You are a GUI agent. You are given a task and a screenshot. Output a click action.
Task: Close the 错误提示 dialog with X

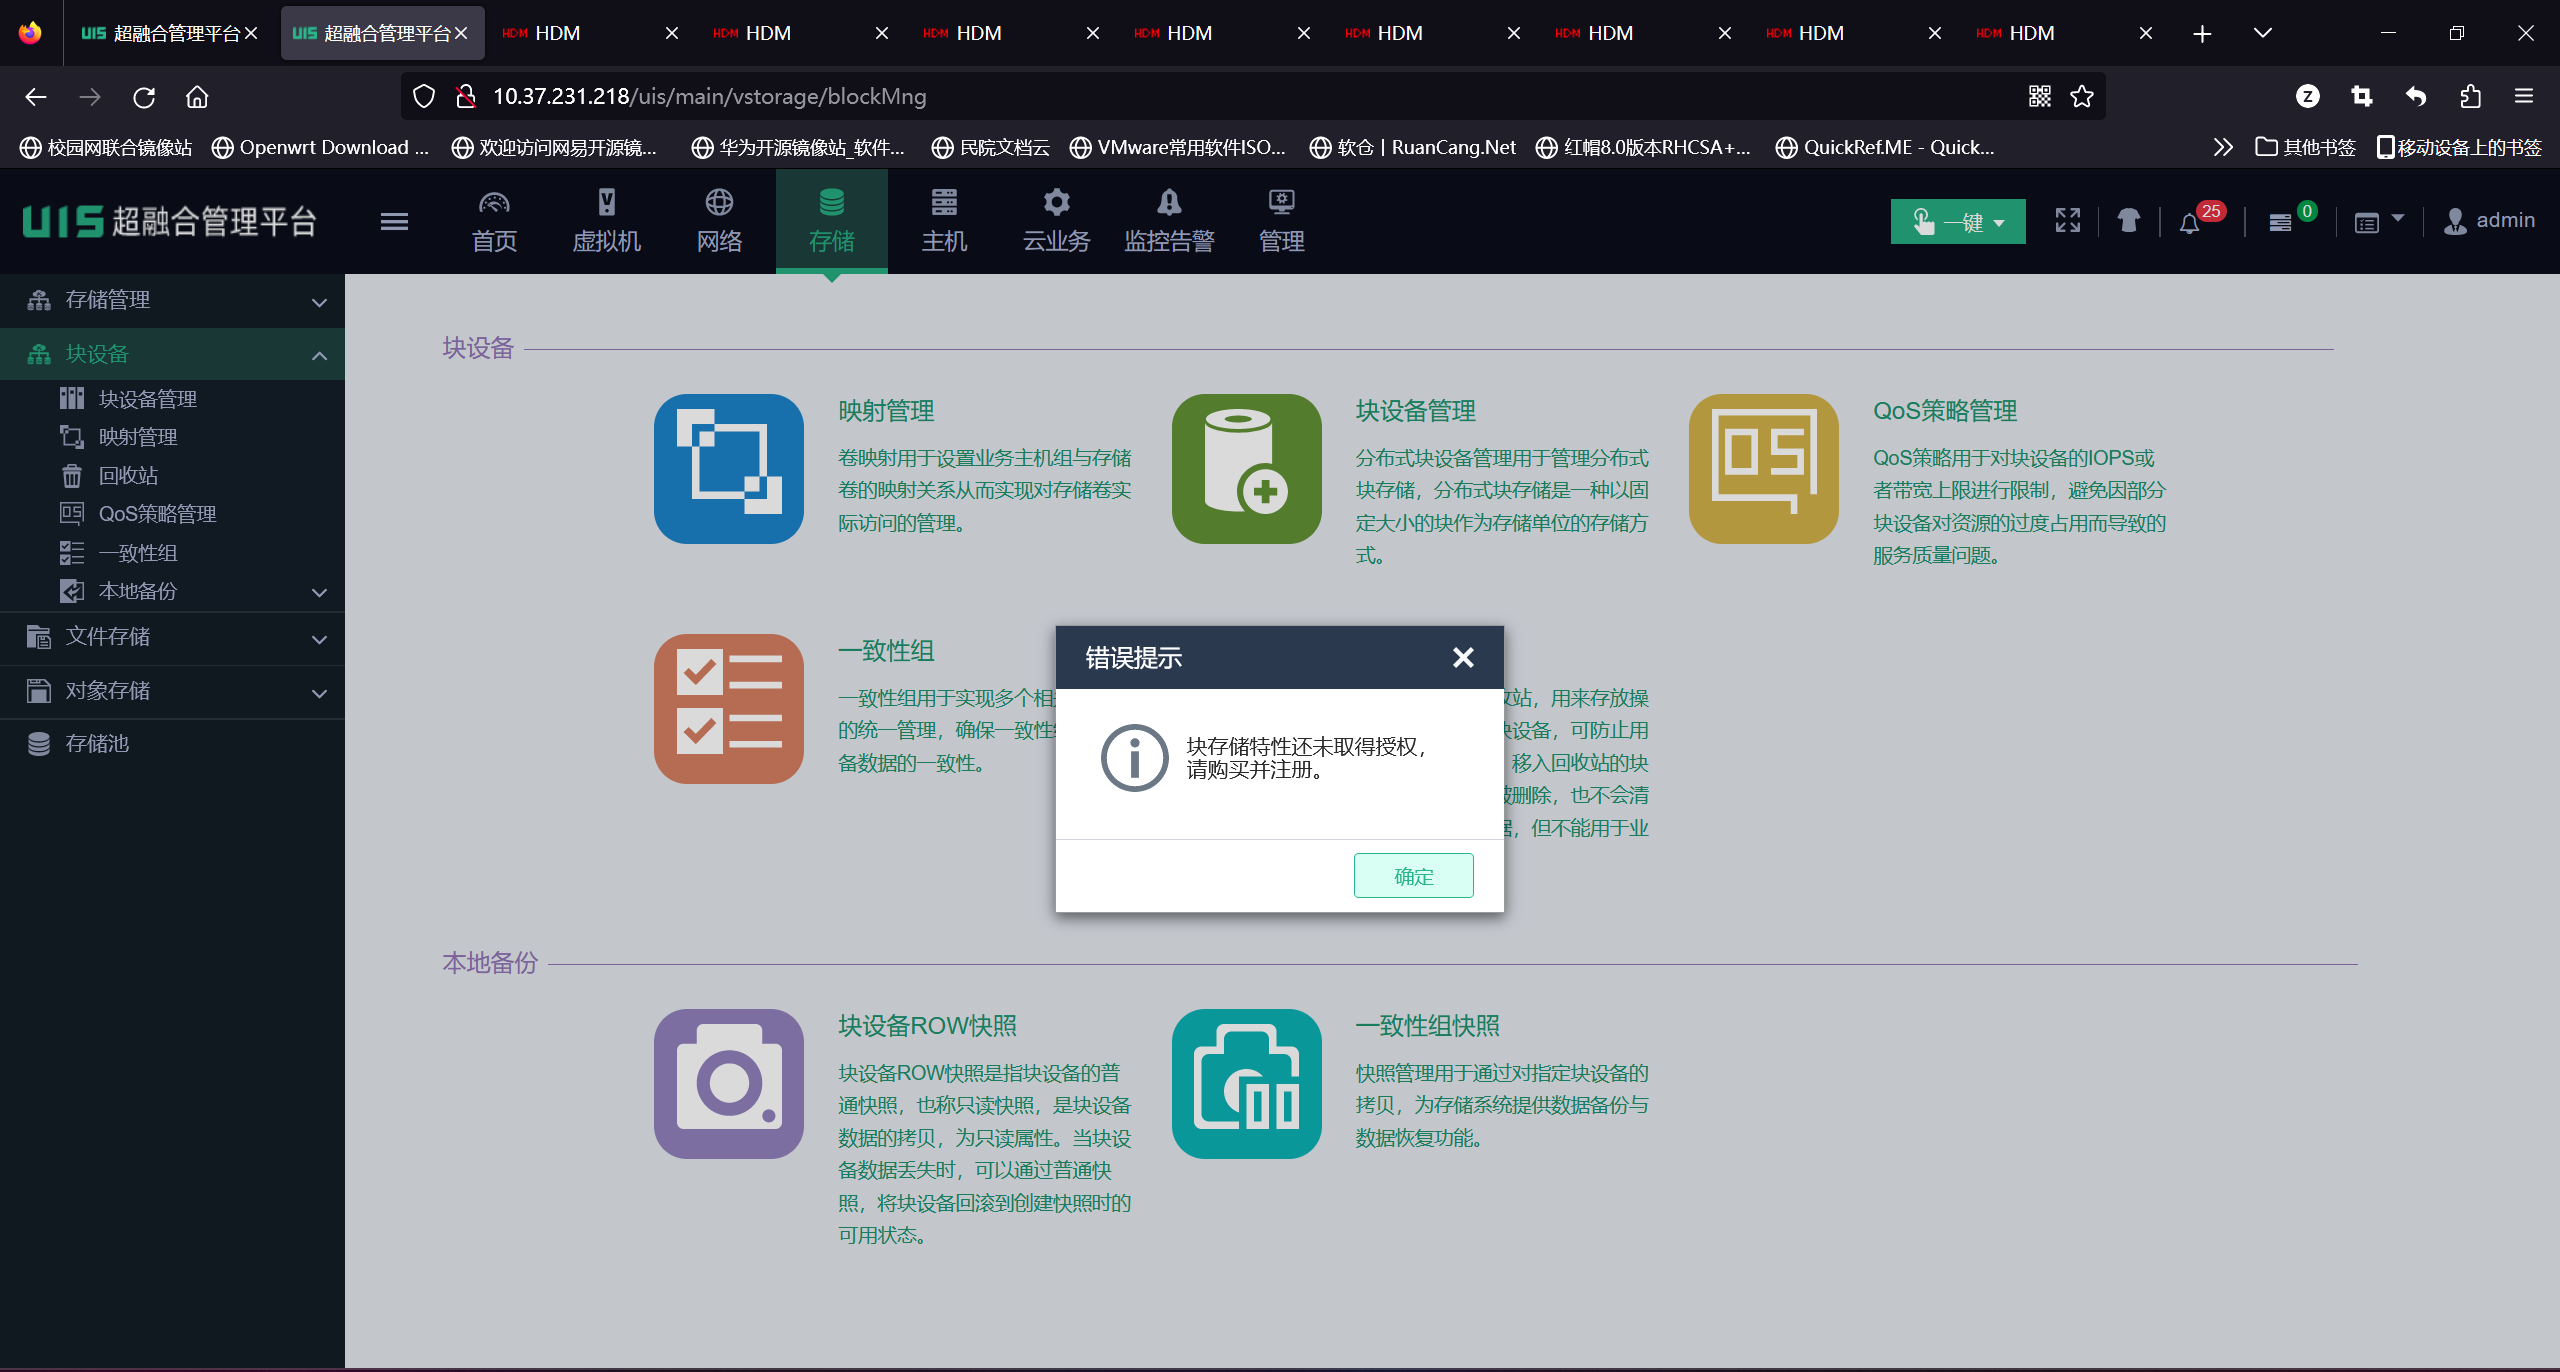(1463, 657)
